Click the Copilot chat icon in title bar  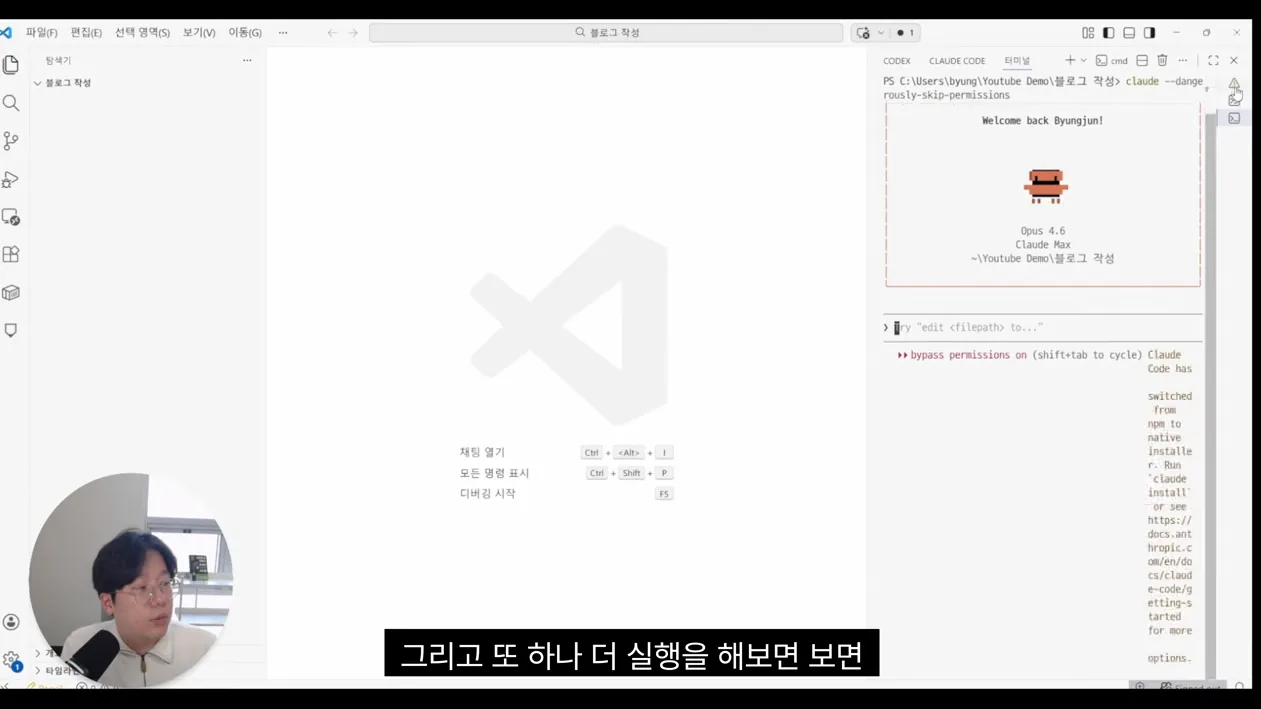[863, 33]
